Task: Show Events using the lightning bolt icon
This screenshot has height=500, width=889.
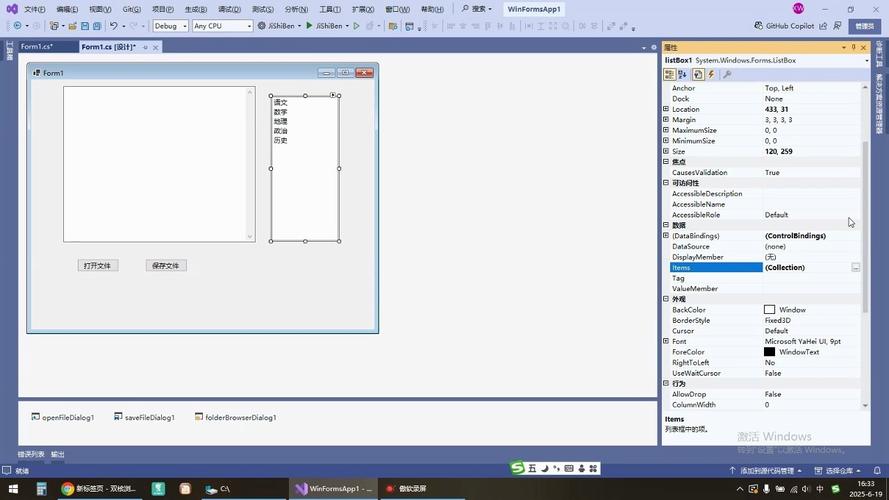Action: [712, 74]
